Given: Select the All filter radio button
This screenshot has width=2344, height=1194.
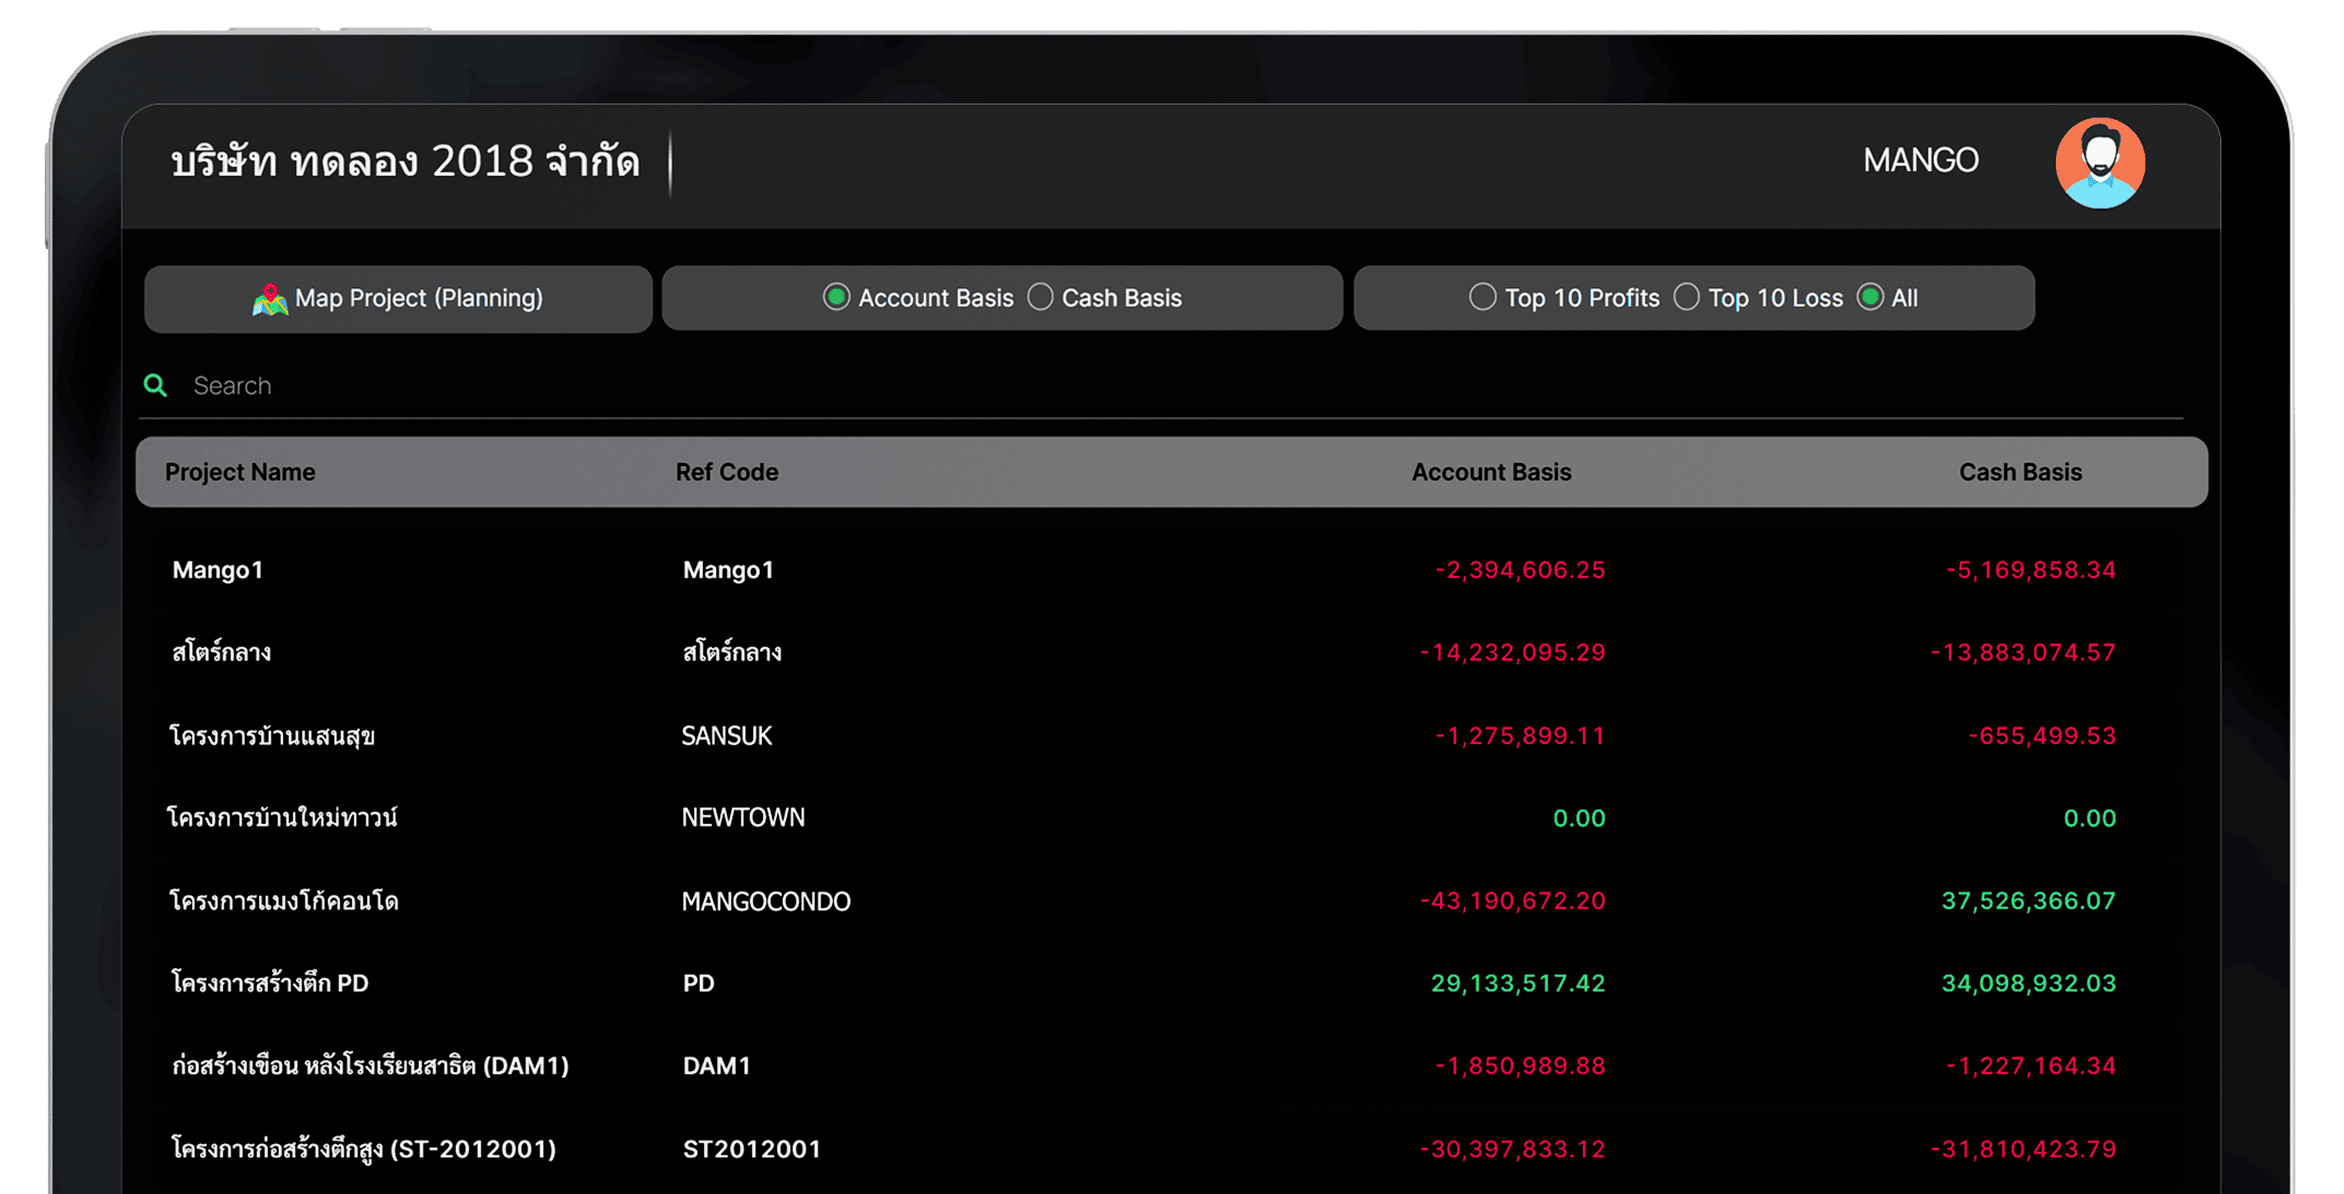Looking at the screenshot, I should pos(1870,297).
